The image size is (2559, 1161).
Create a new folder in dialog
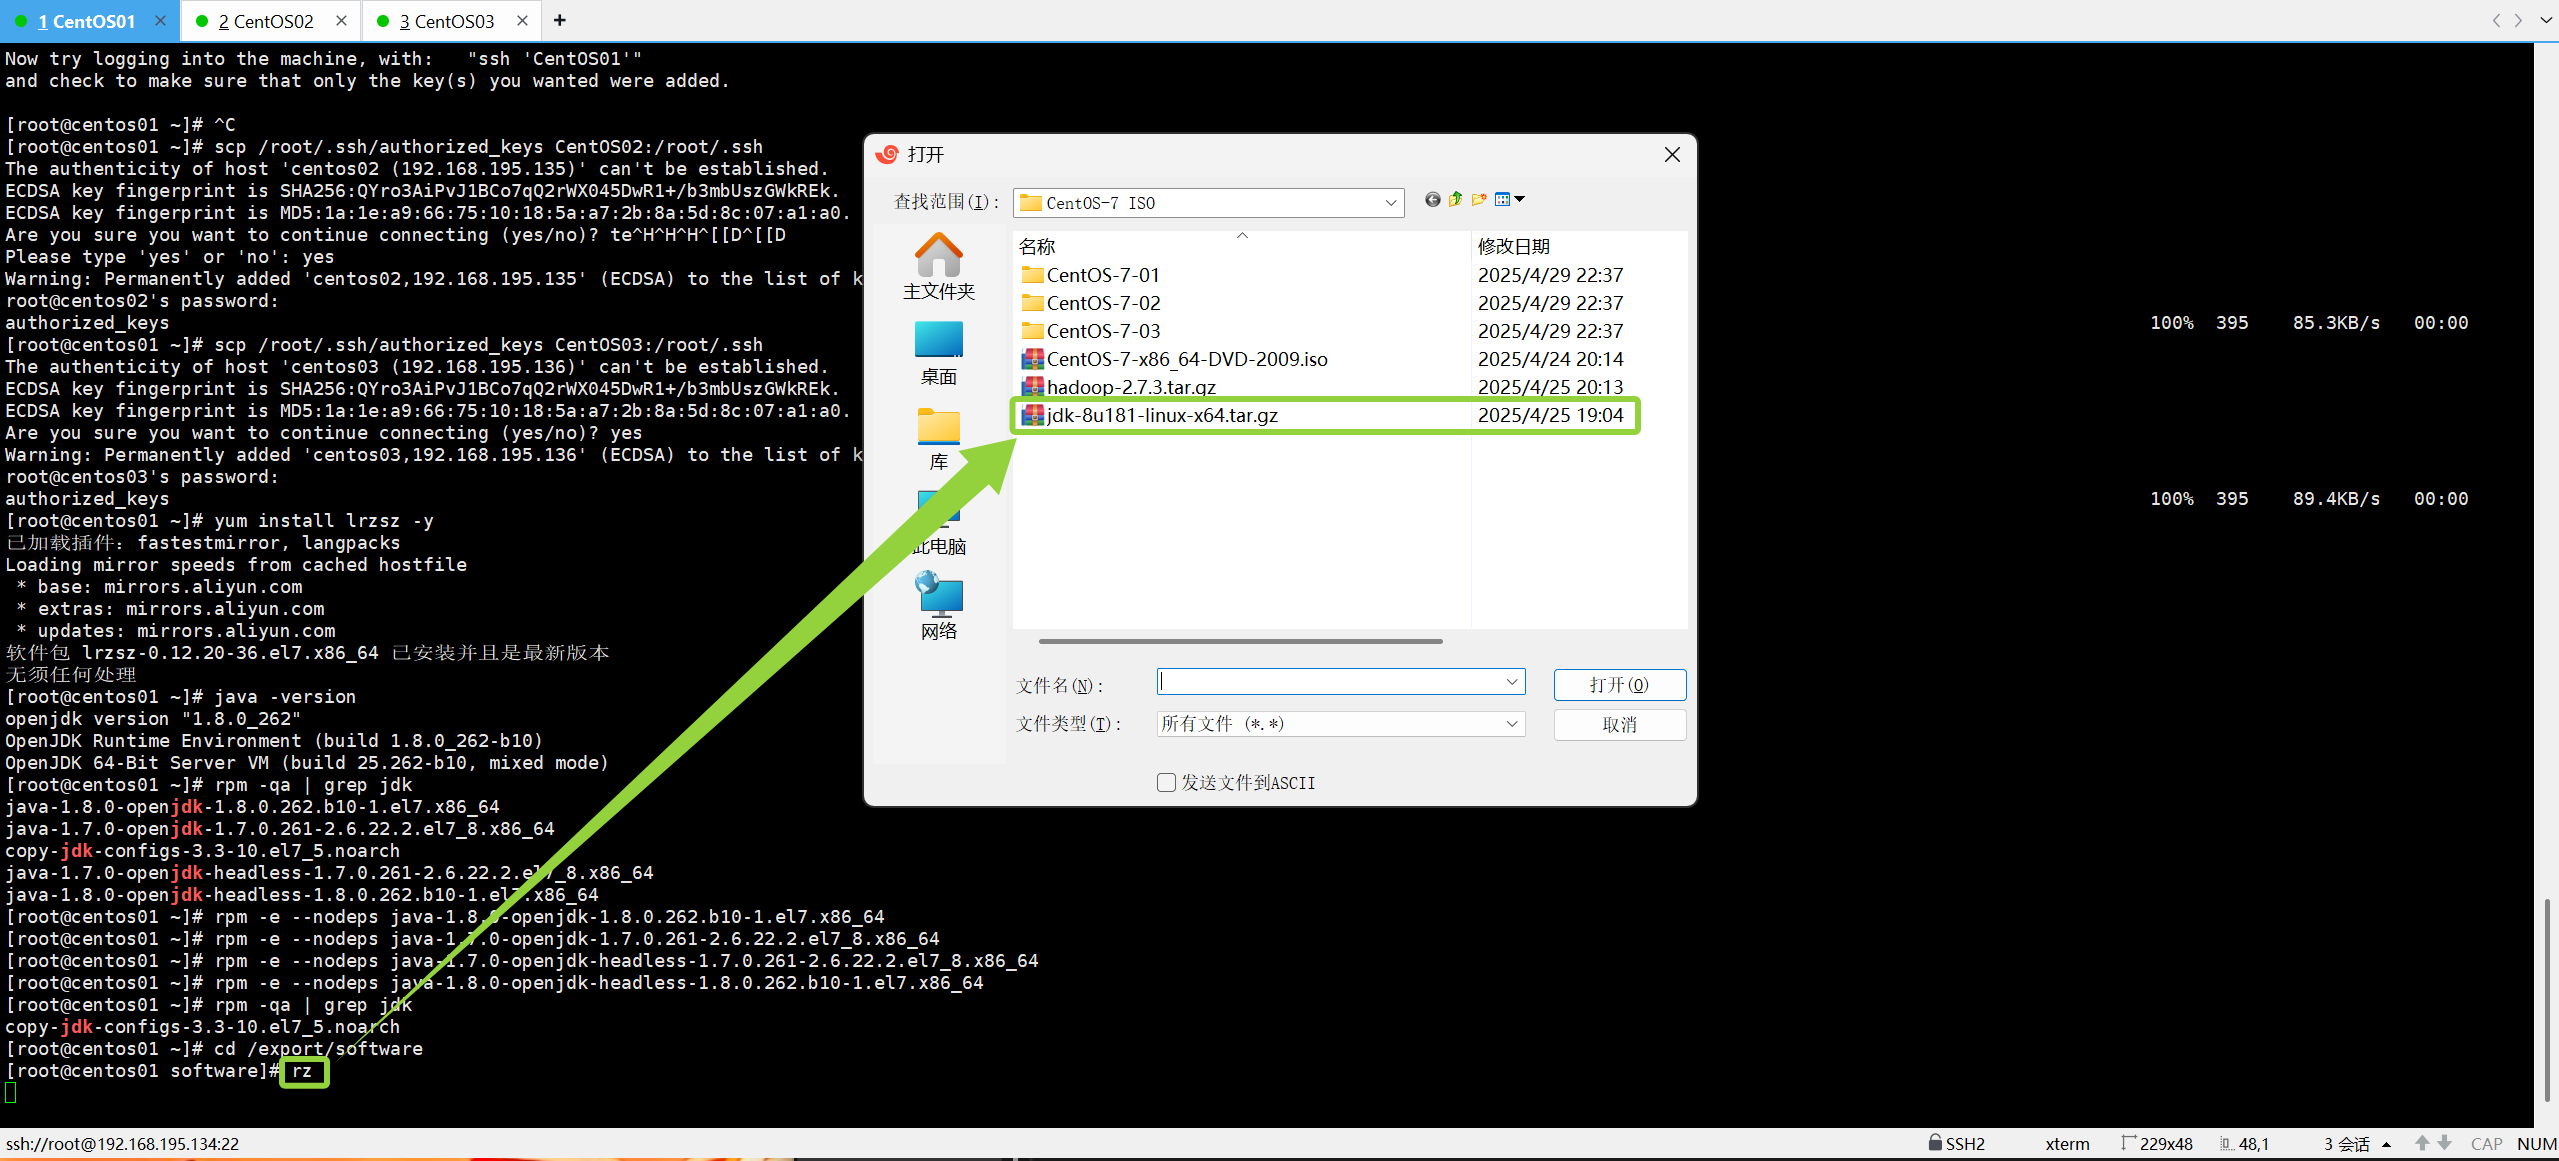[x=1479, y=200]
